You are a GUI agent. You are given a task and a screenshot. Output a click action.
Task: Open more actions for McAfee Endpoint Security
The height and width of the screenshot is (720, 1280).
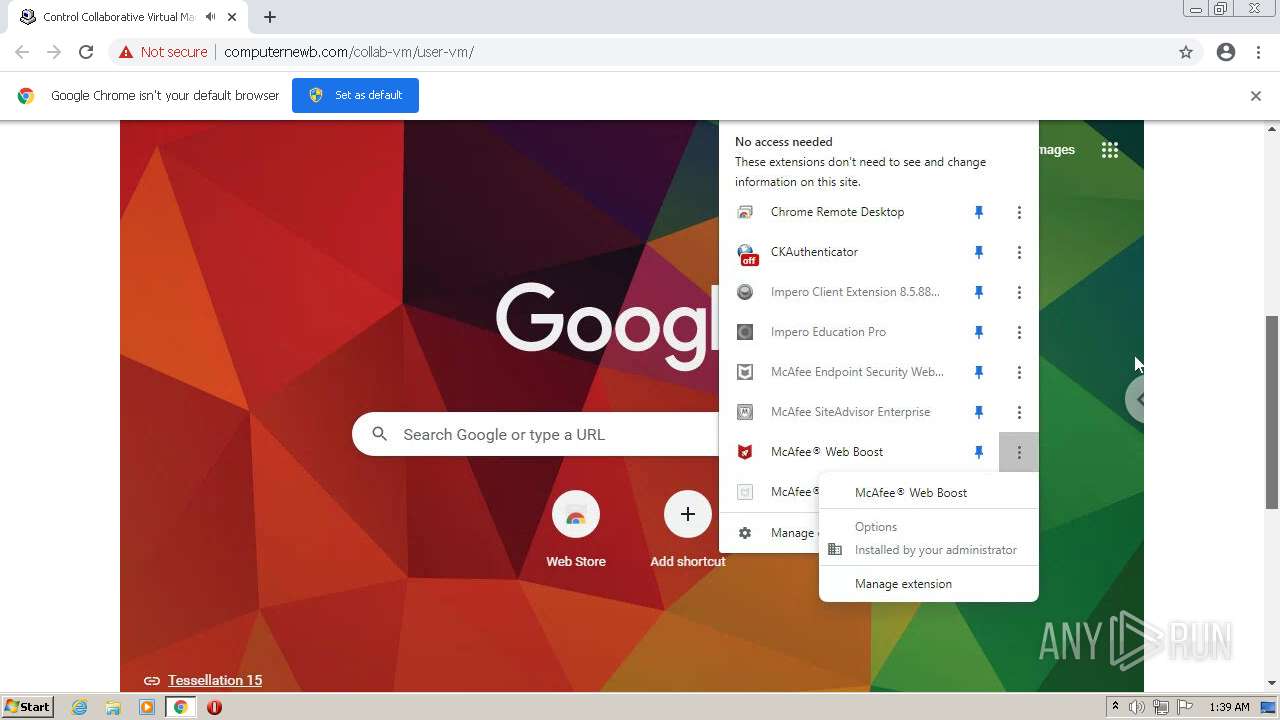pyautogui.click(x=1019, y=372)
